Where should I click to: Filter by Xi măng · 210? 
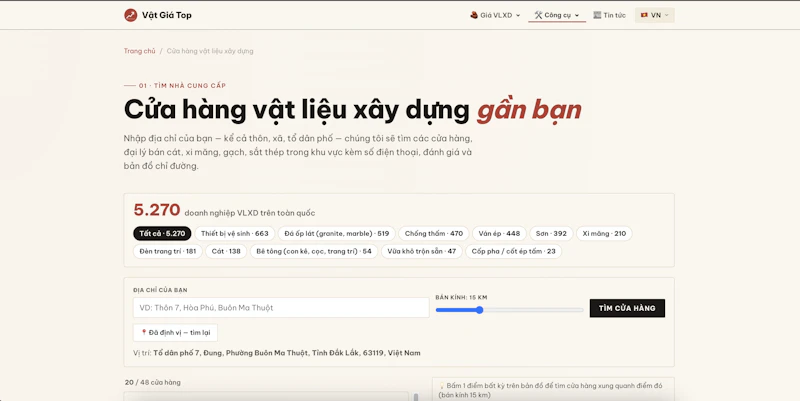pos(605,234)
